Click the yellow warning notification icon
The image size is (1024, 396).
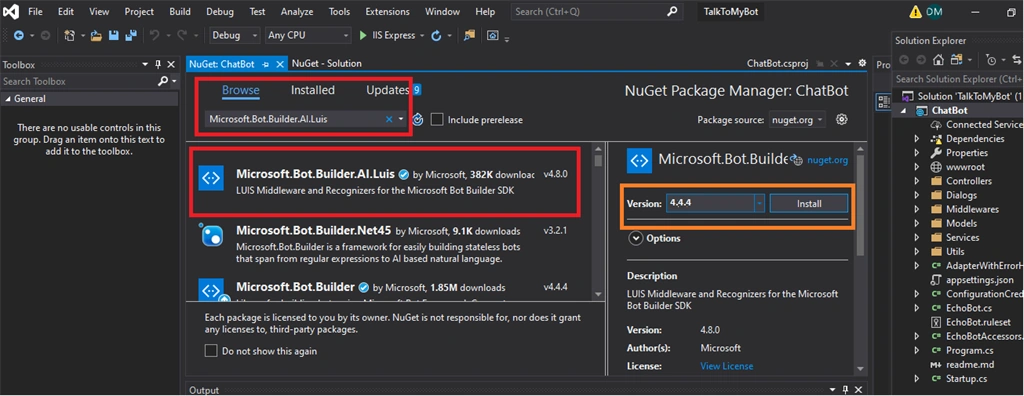click(x=916, y=12)
